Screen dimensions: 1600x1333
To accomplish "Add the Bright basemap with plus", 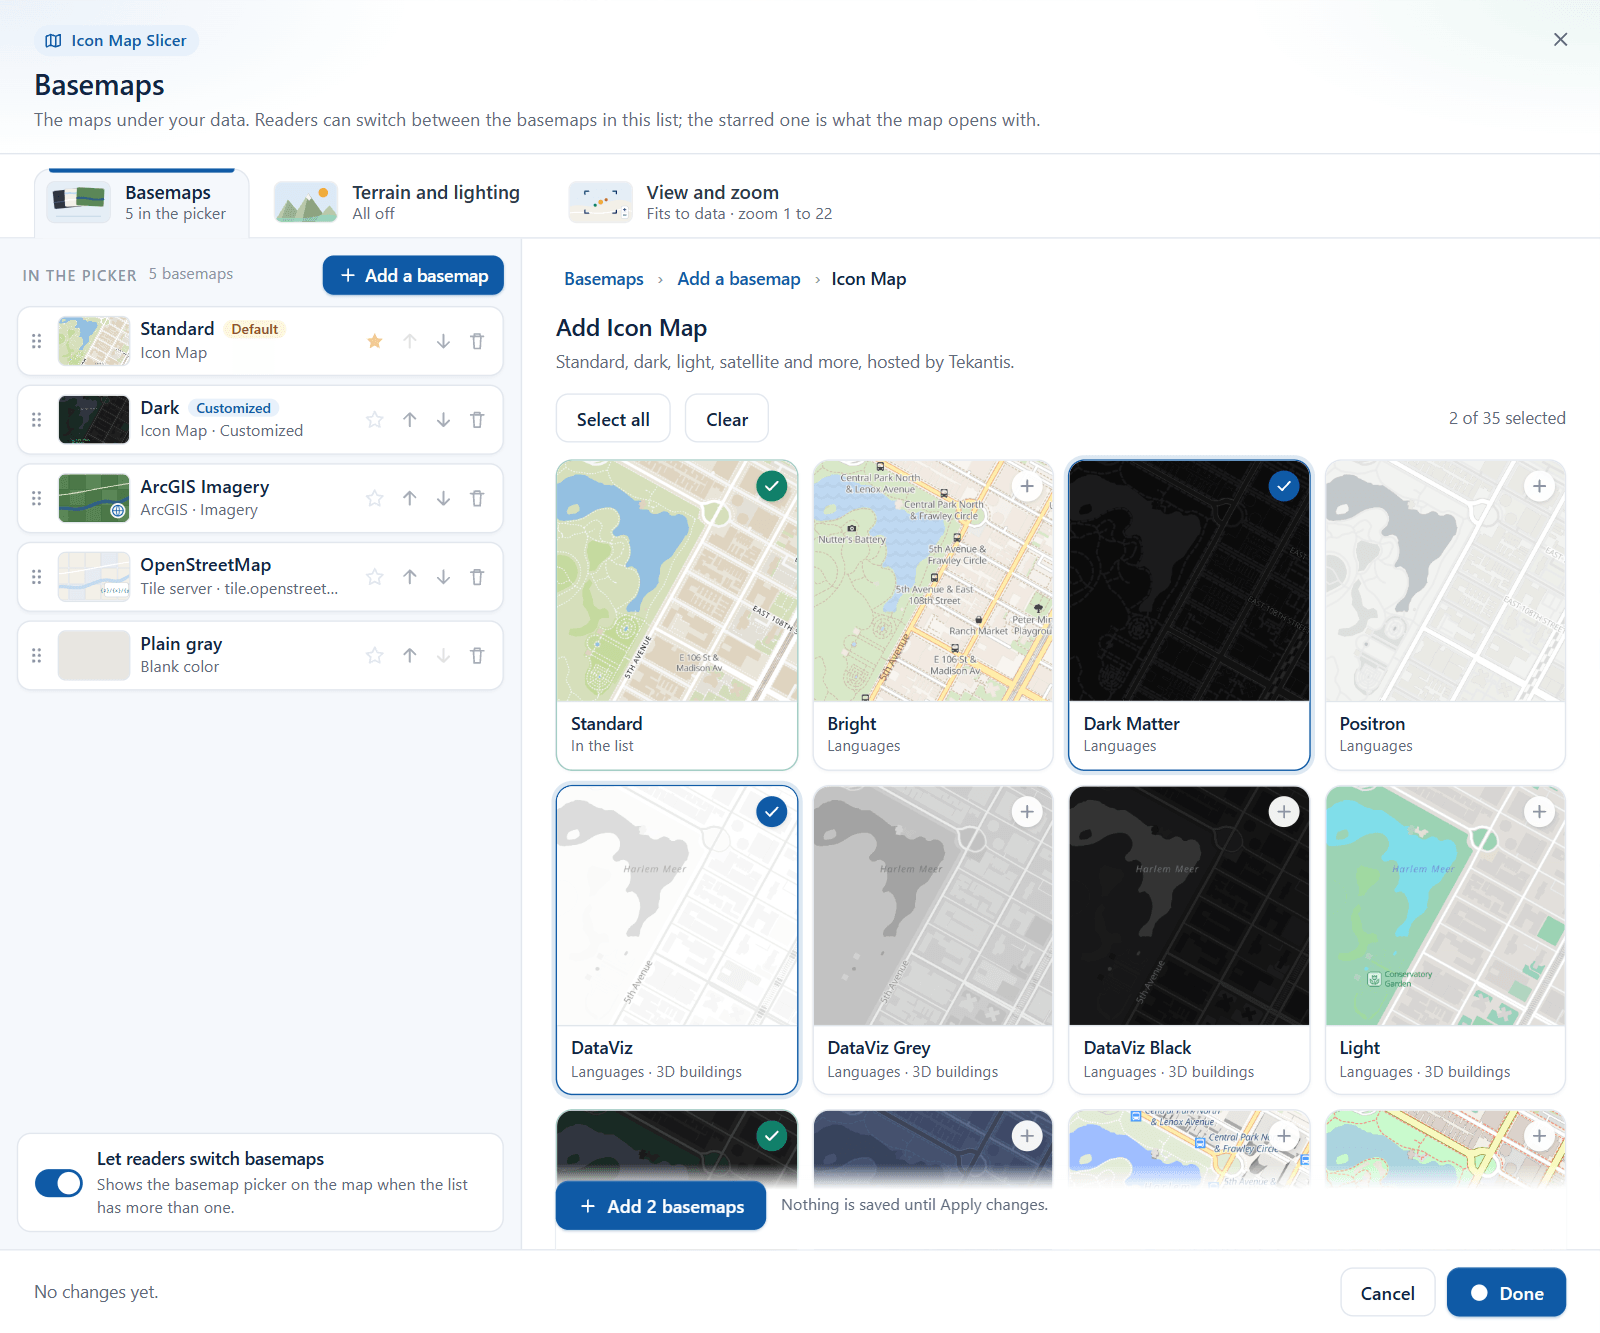I will [1027, 486].
